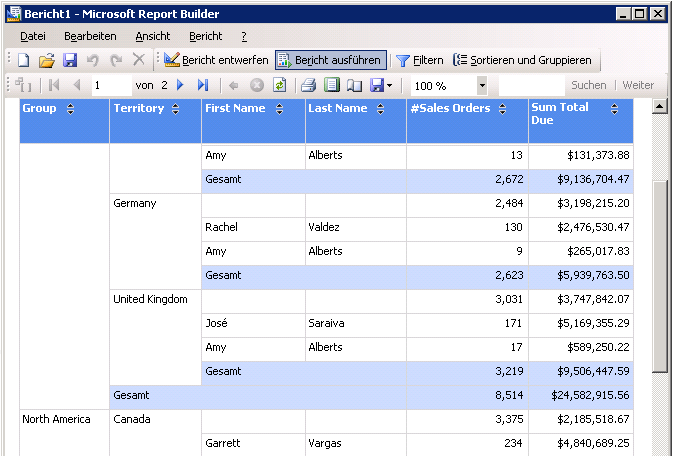Image resolution: width=673 pixels, height=456 pixels.
Task: Refresh the report results
Action: click(x=279, y=86)
